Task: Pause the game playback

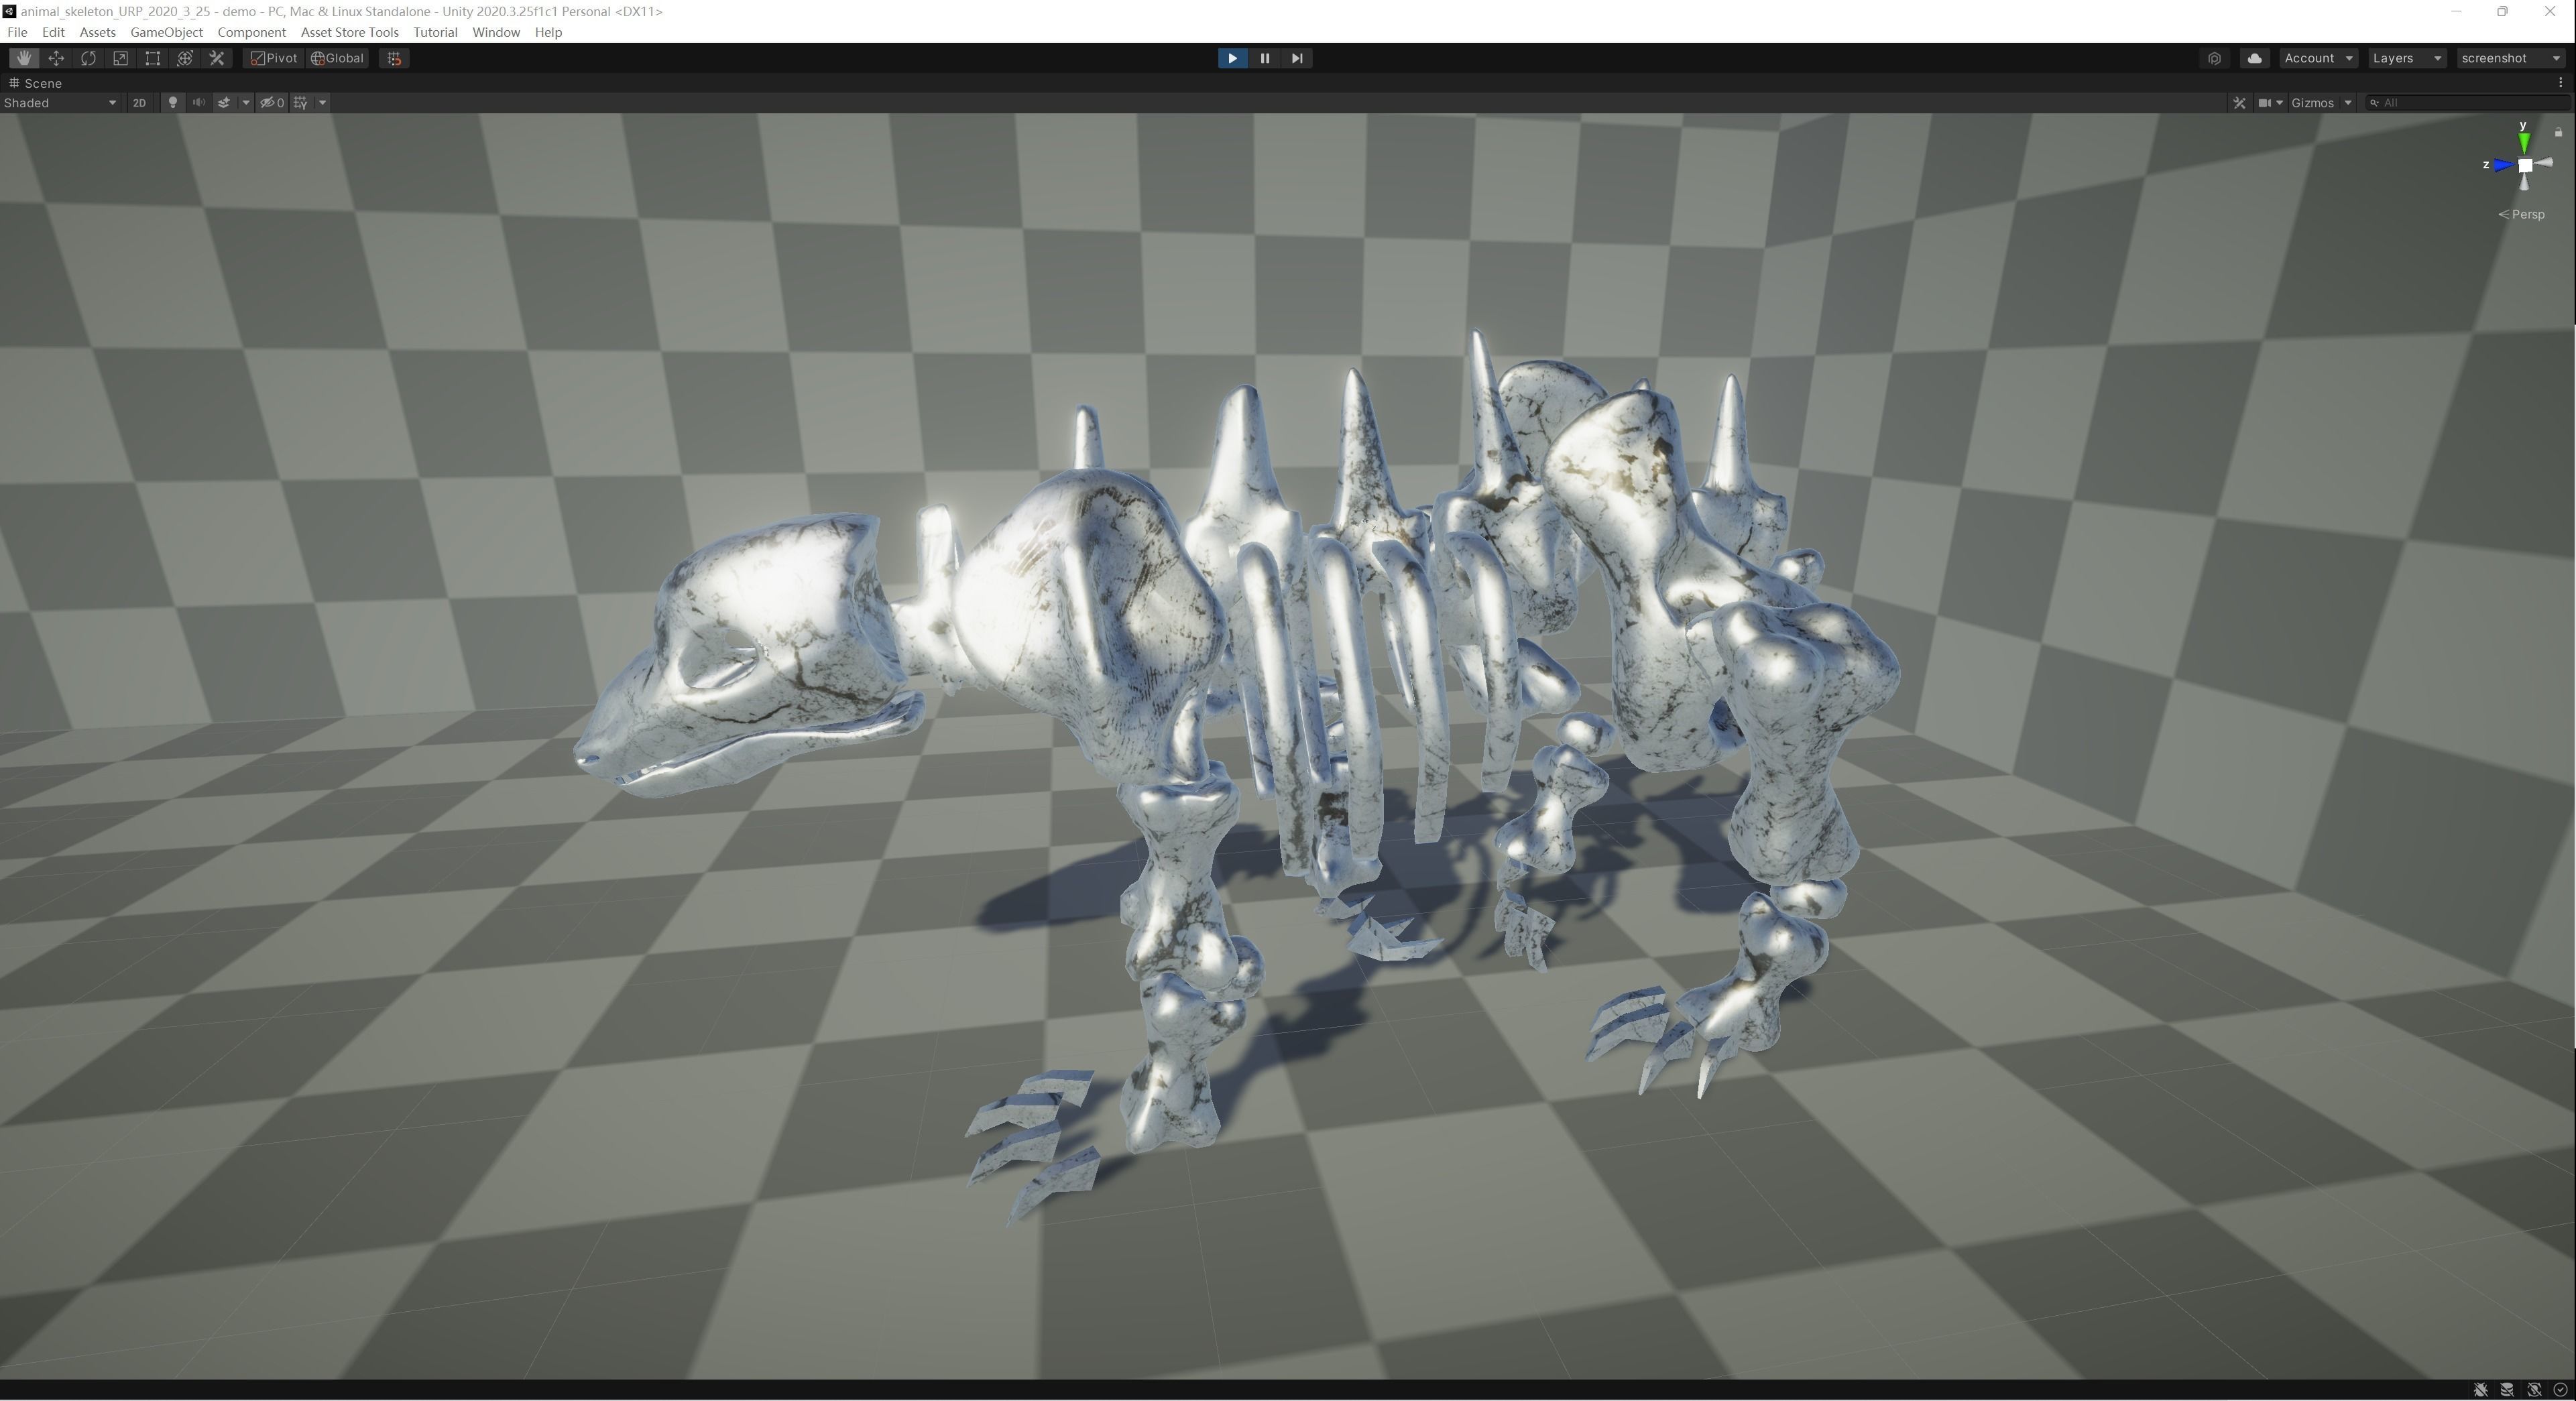Action: point(1264,58)
